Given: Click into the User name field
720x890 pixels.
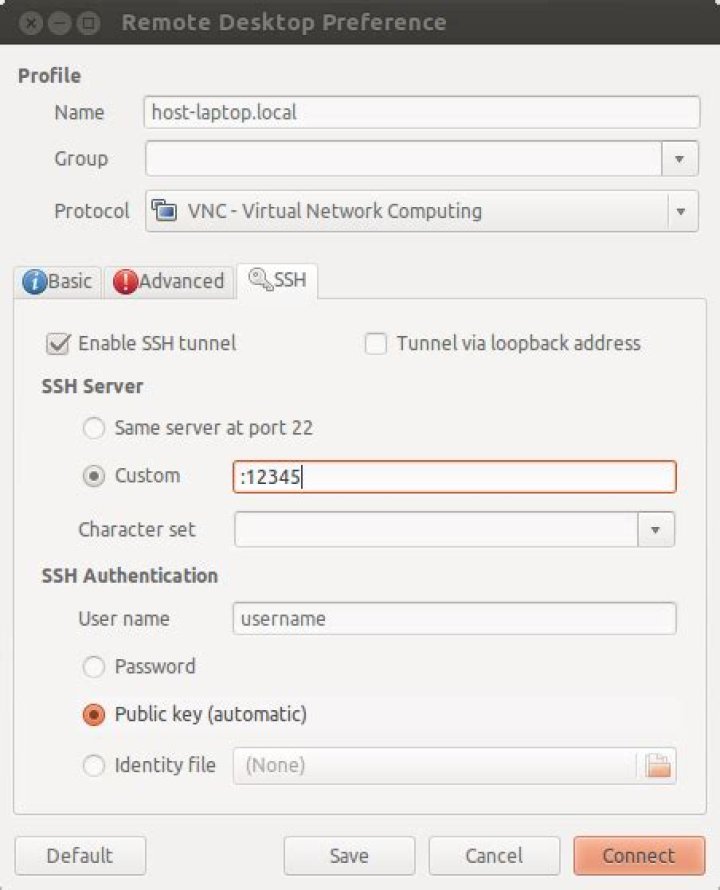Looking at the screenshot, I should coord(454,619).
